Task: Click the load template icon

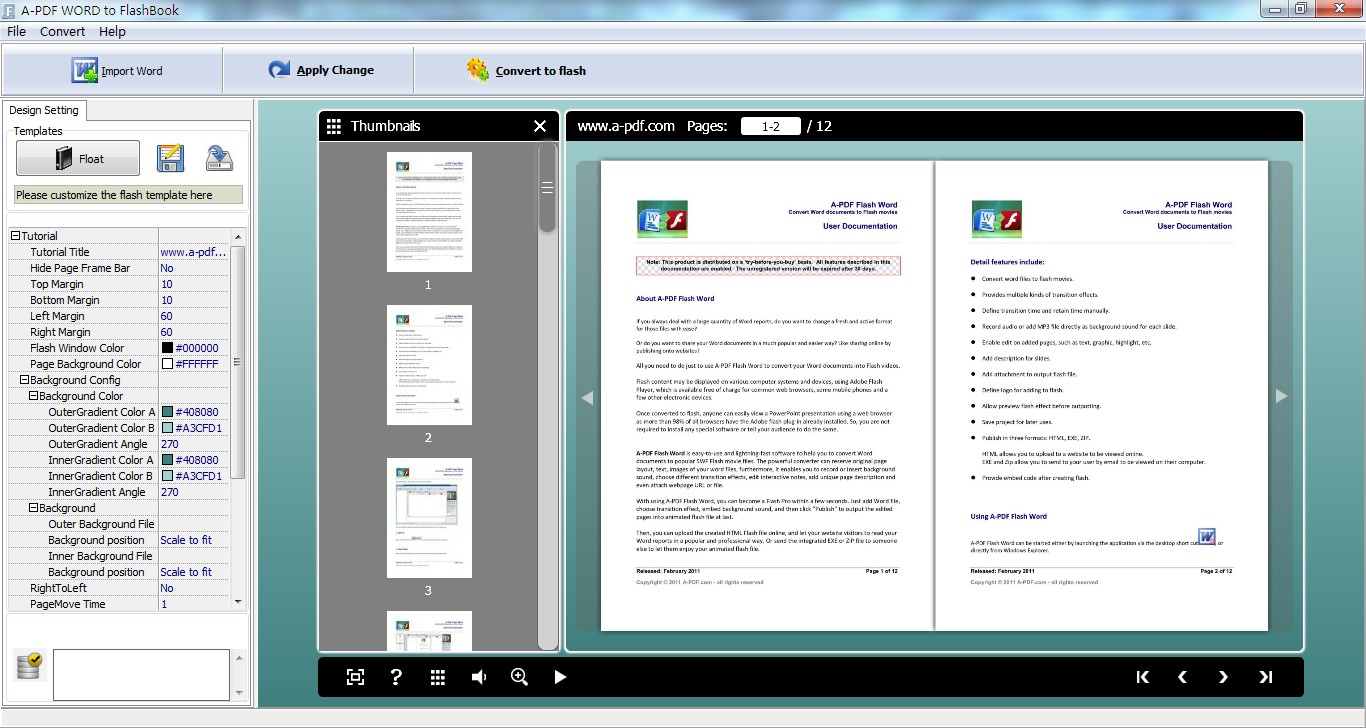Action: (x=219, y=158)
